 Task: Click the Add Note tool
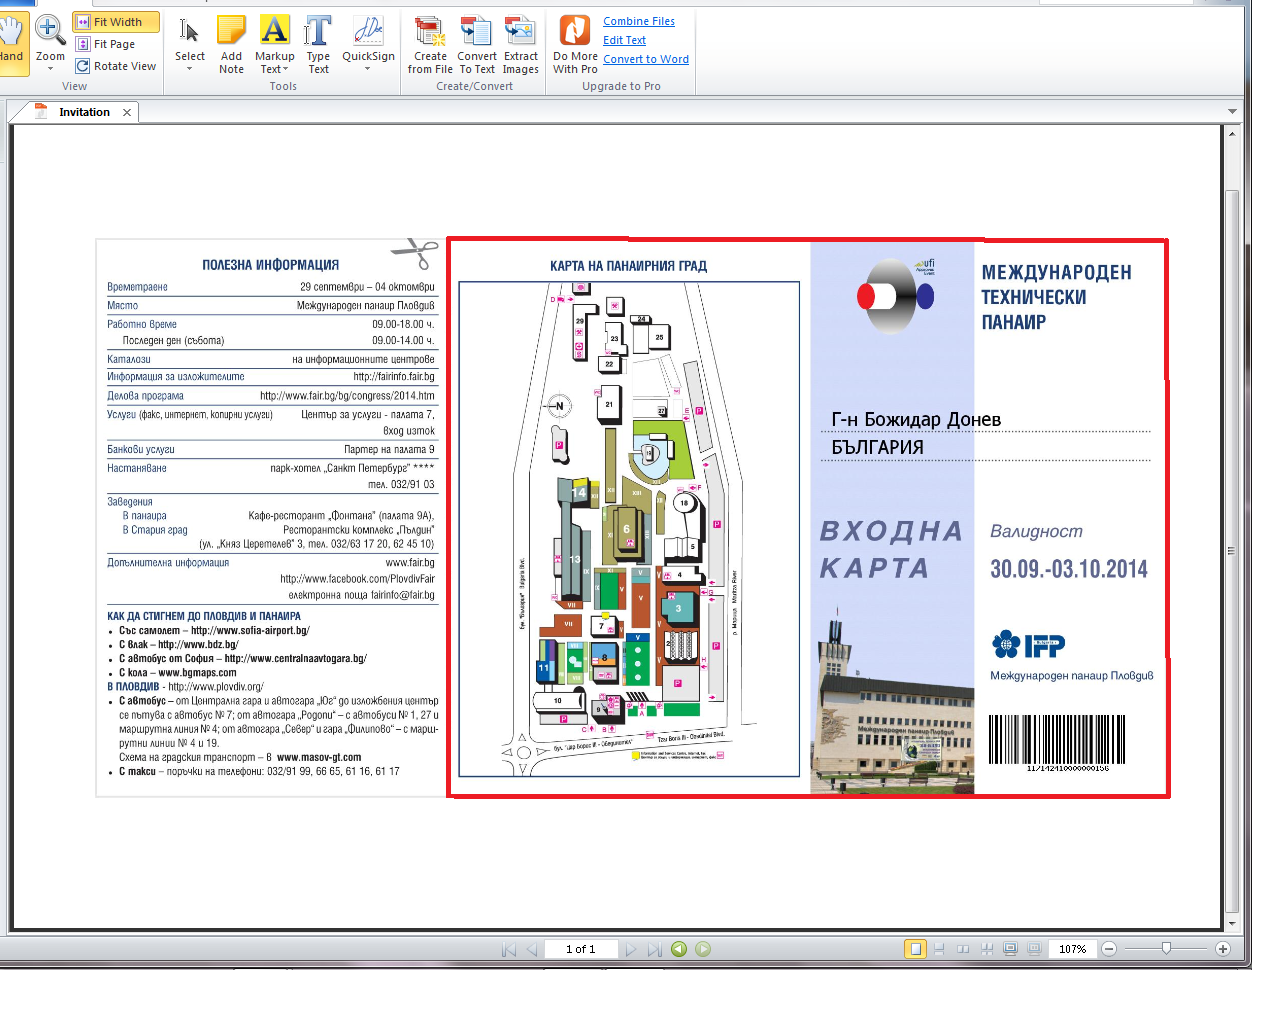click(x=231, y=44)
